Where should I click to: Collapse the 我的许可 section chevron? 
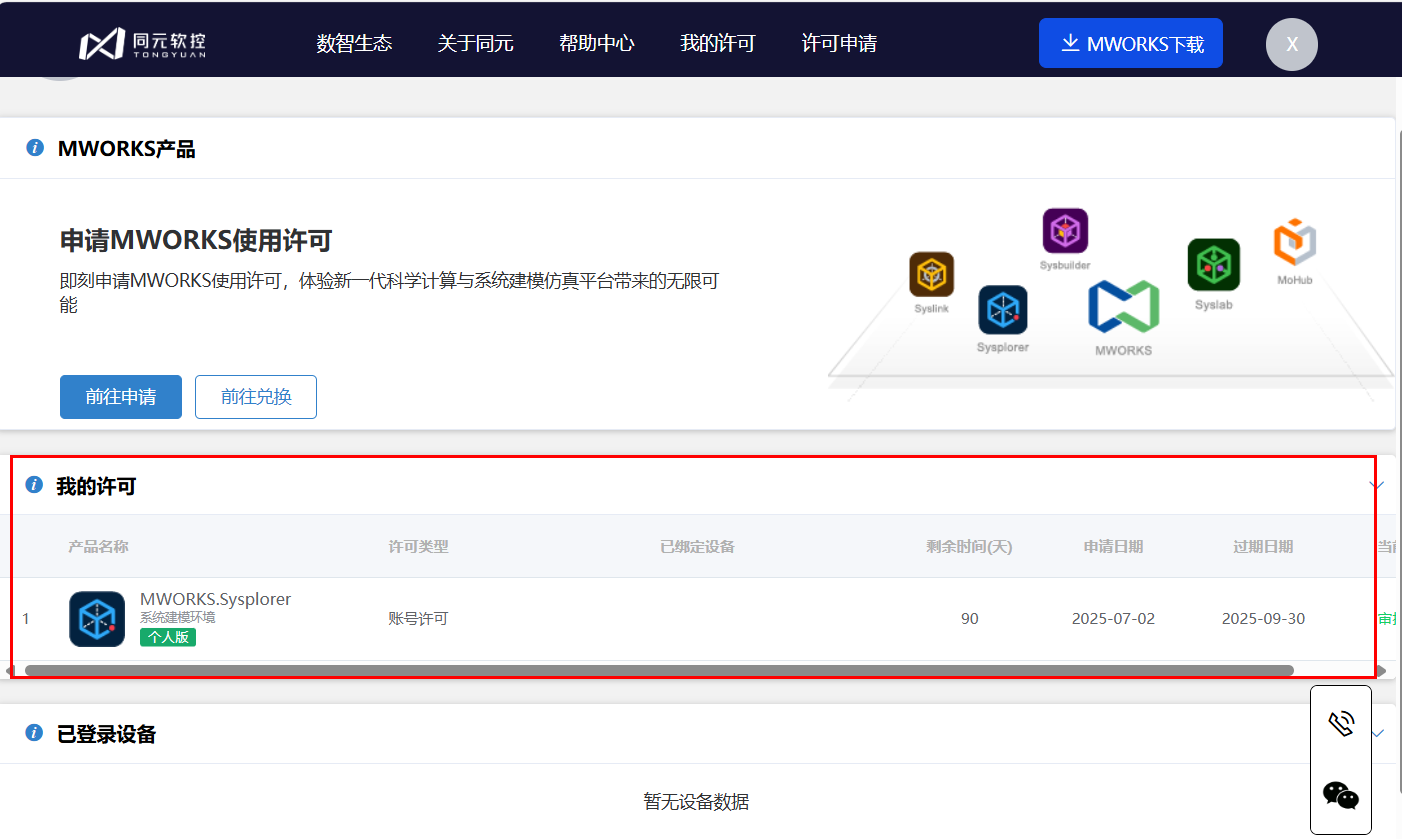[x=1376, y=486]
